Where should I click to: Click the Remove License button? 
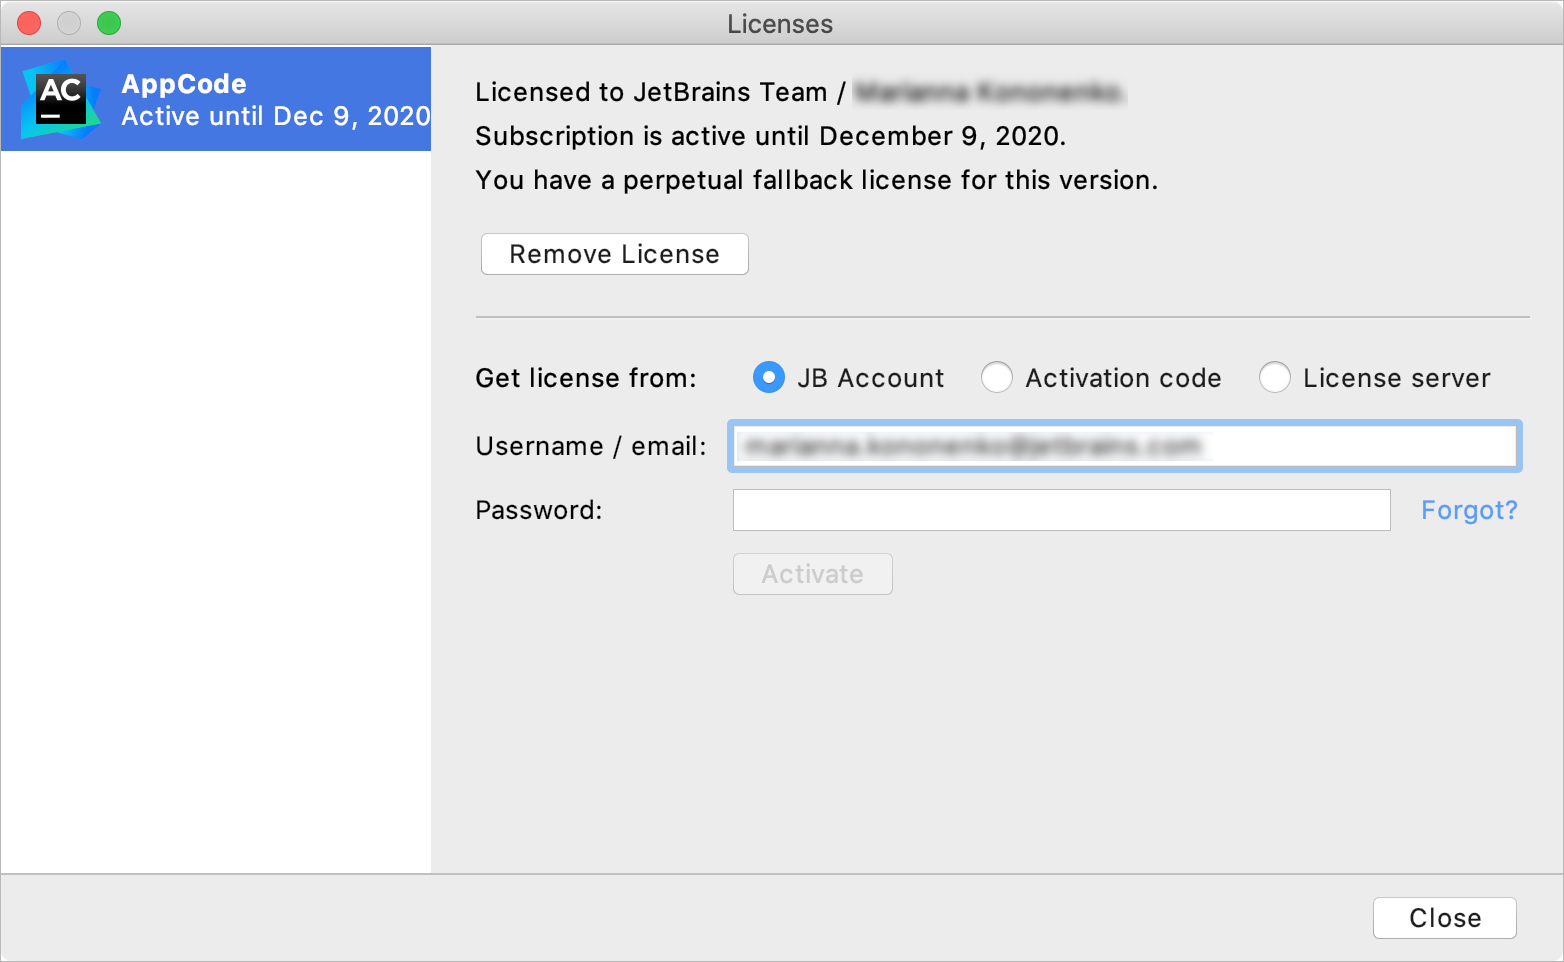click(615, 254)
